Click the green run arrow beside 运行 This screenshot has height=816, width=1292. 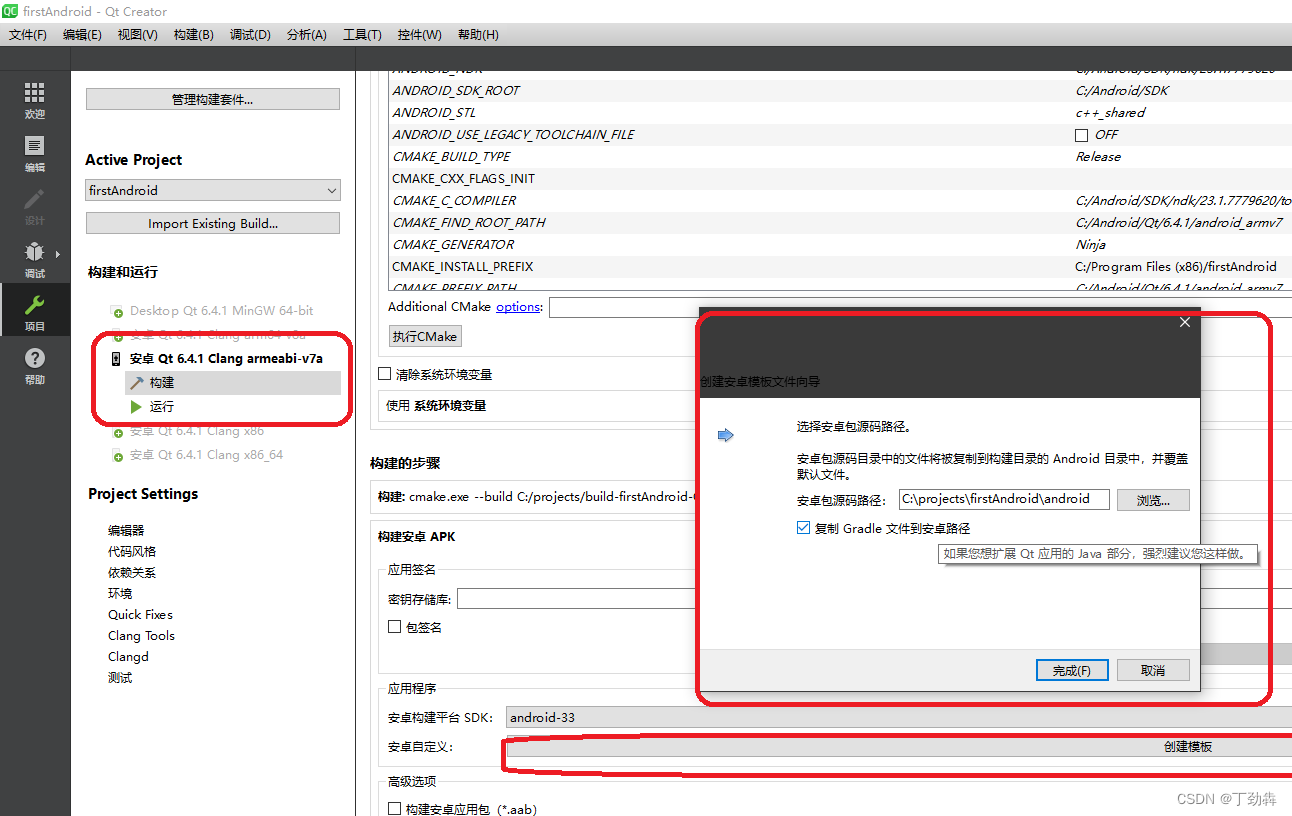tap(136, 406)
